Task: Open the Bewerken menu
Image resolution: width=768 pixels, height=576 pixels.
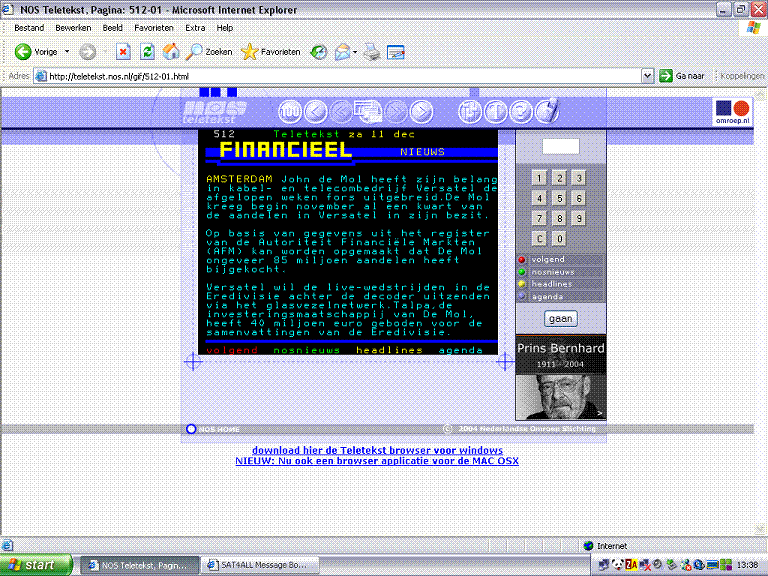Action: tap(73, 28)
